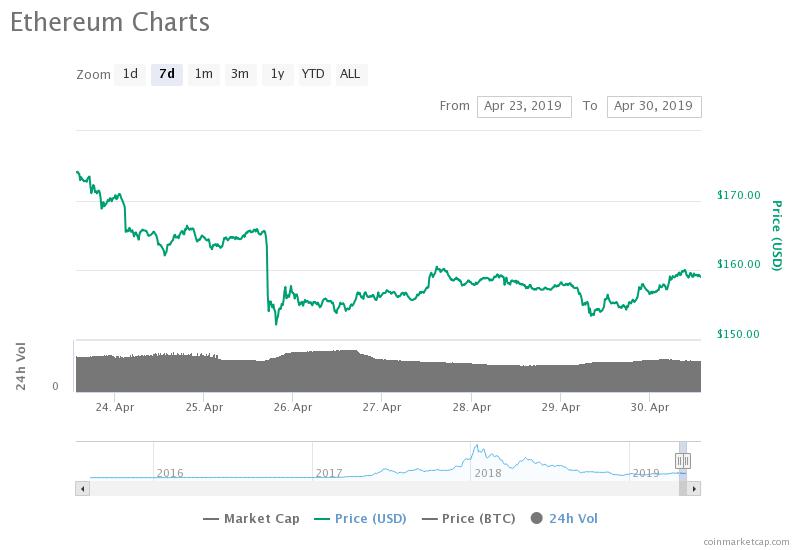Toggle the Price (BTC) series
The image size is (800, 550).
[469, 519]
